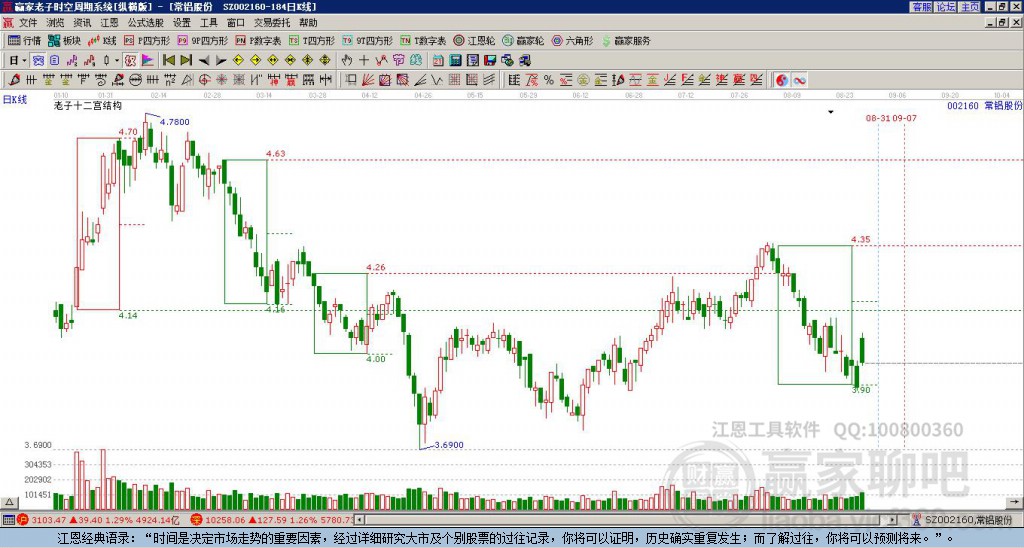The width and height of the screenshot is (1024, 548).
Task: Click the horizontal scrollbar right arrow
Action: [893, 520]
